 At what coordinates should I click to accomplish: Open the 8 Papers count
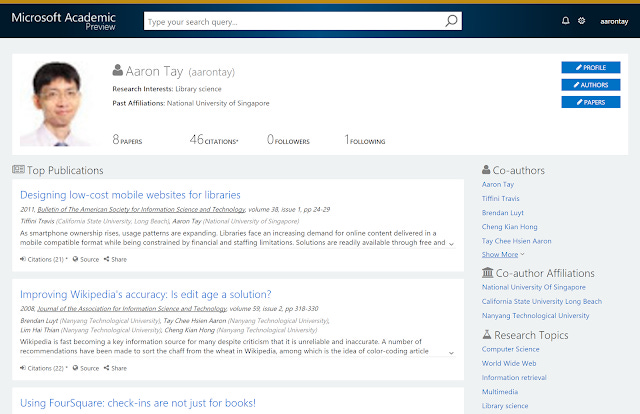pos(127,140)
